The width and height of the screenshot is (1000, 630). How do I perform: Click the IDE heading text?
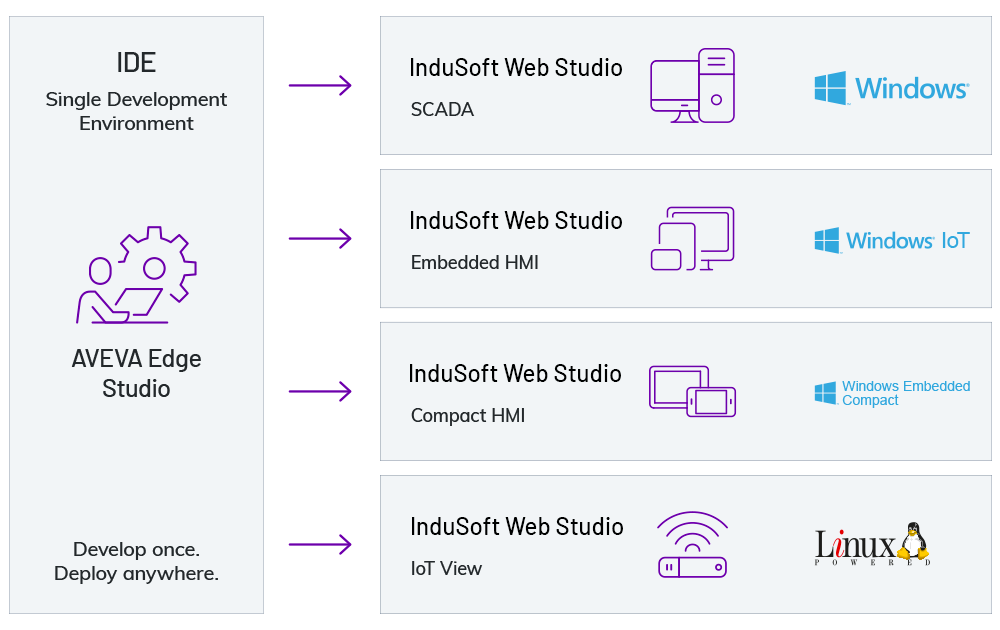pyautogui.click(x=136, y=62)
